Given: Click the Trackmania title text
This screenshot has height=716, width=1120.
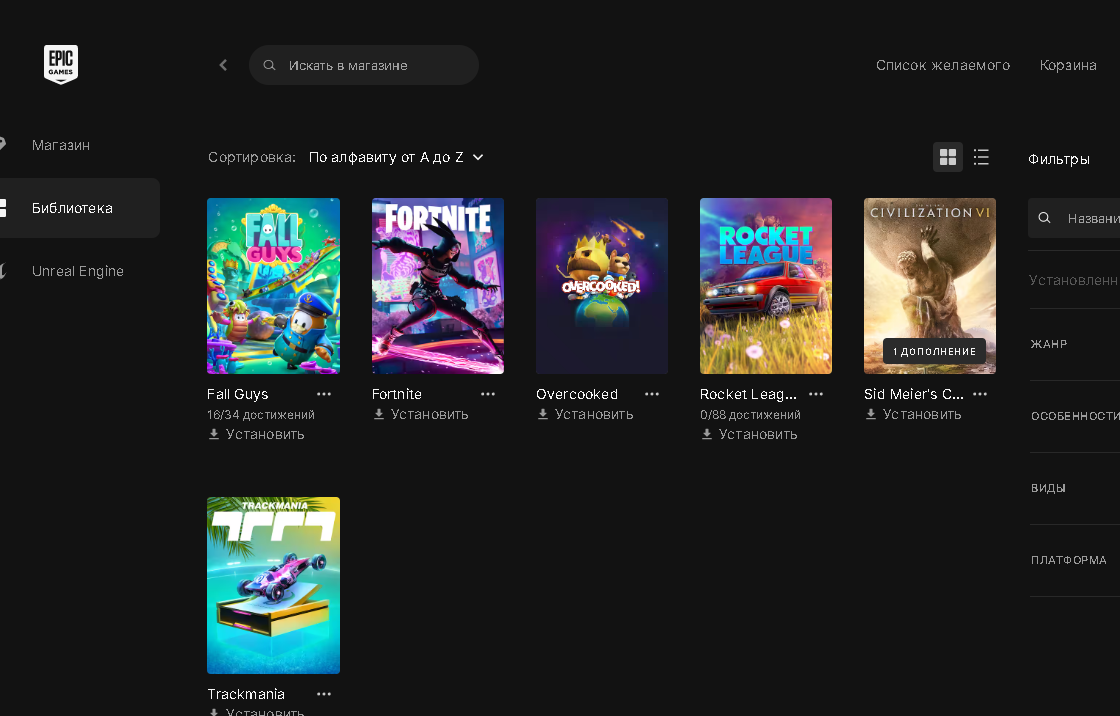Looking at the screenshot, I should coord(246,694).
